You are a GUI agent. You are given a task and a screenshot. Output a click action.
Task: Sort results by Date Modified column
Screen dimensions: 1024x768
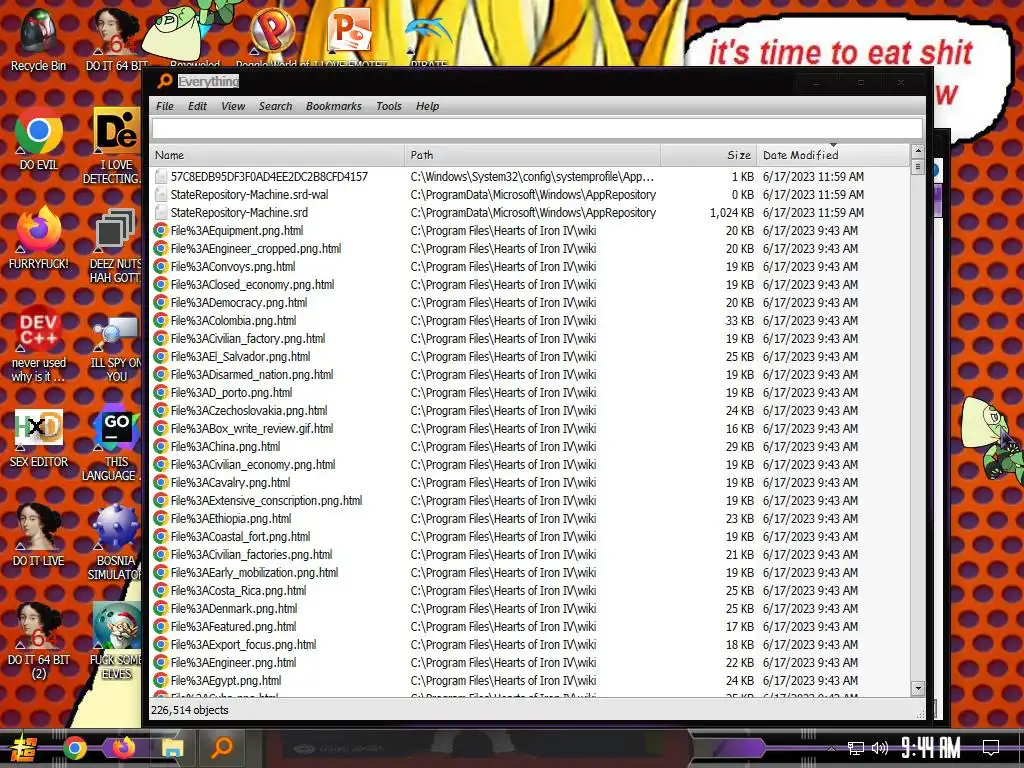click(833, 155)
